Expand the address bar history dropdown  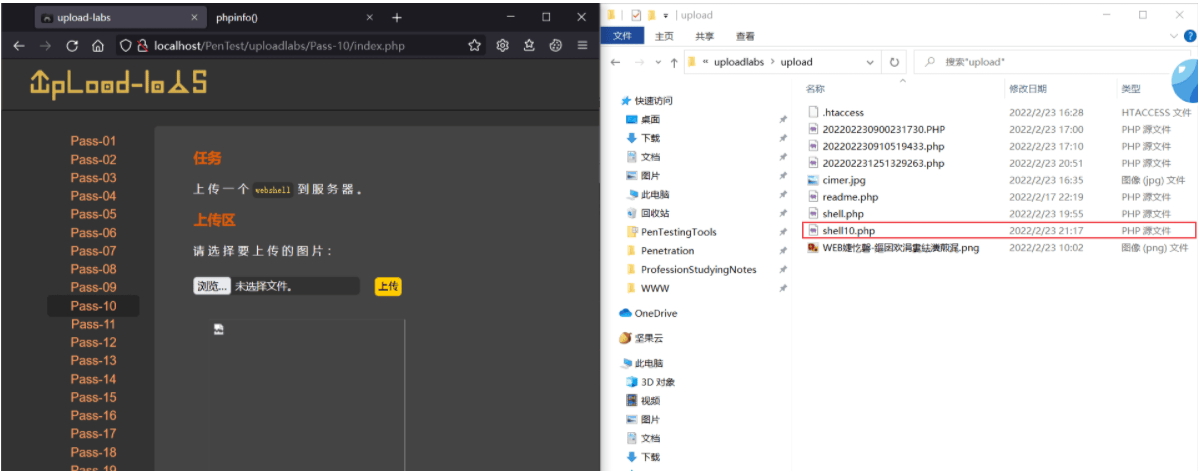[870, 63]
